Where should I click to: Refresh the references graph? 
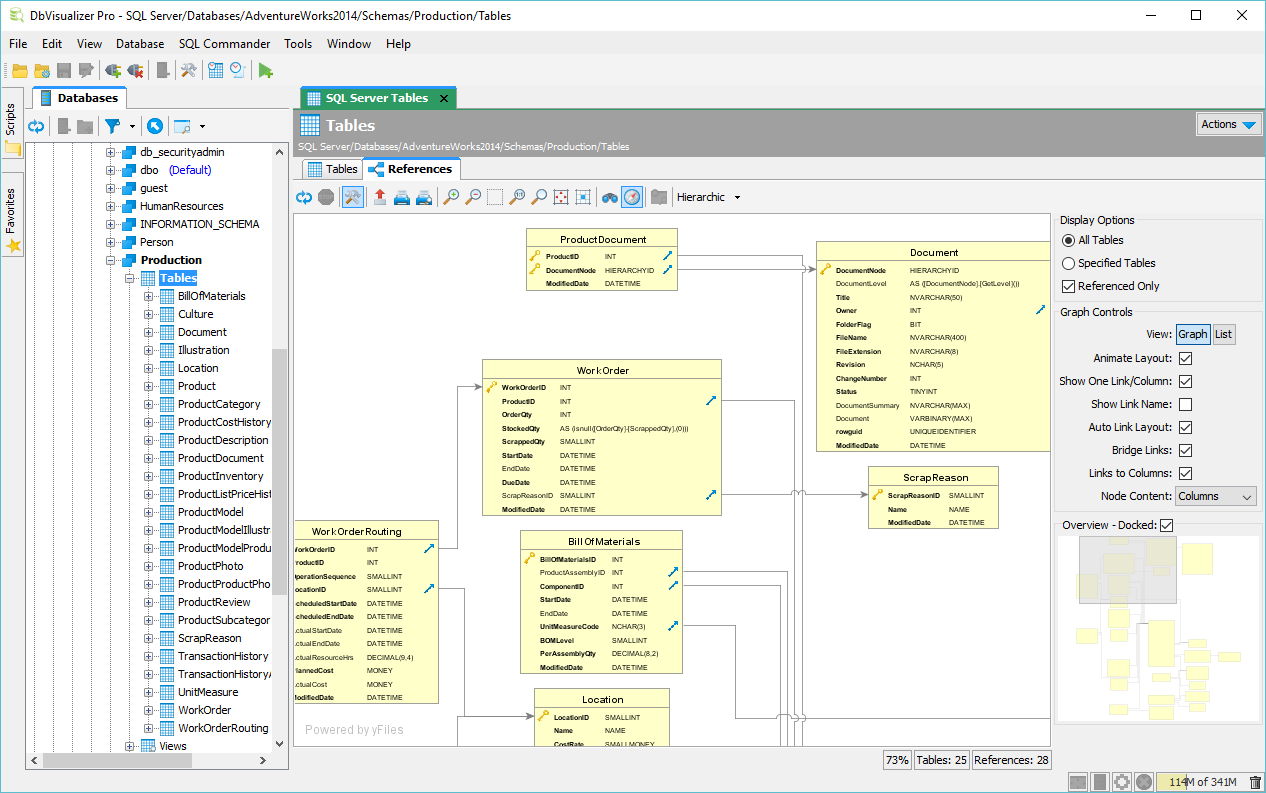point(303,196)
